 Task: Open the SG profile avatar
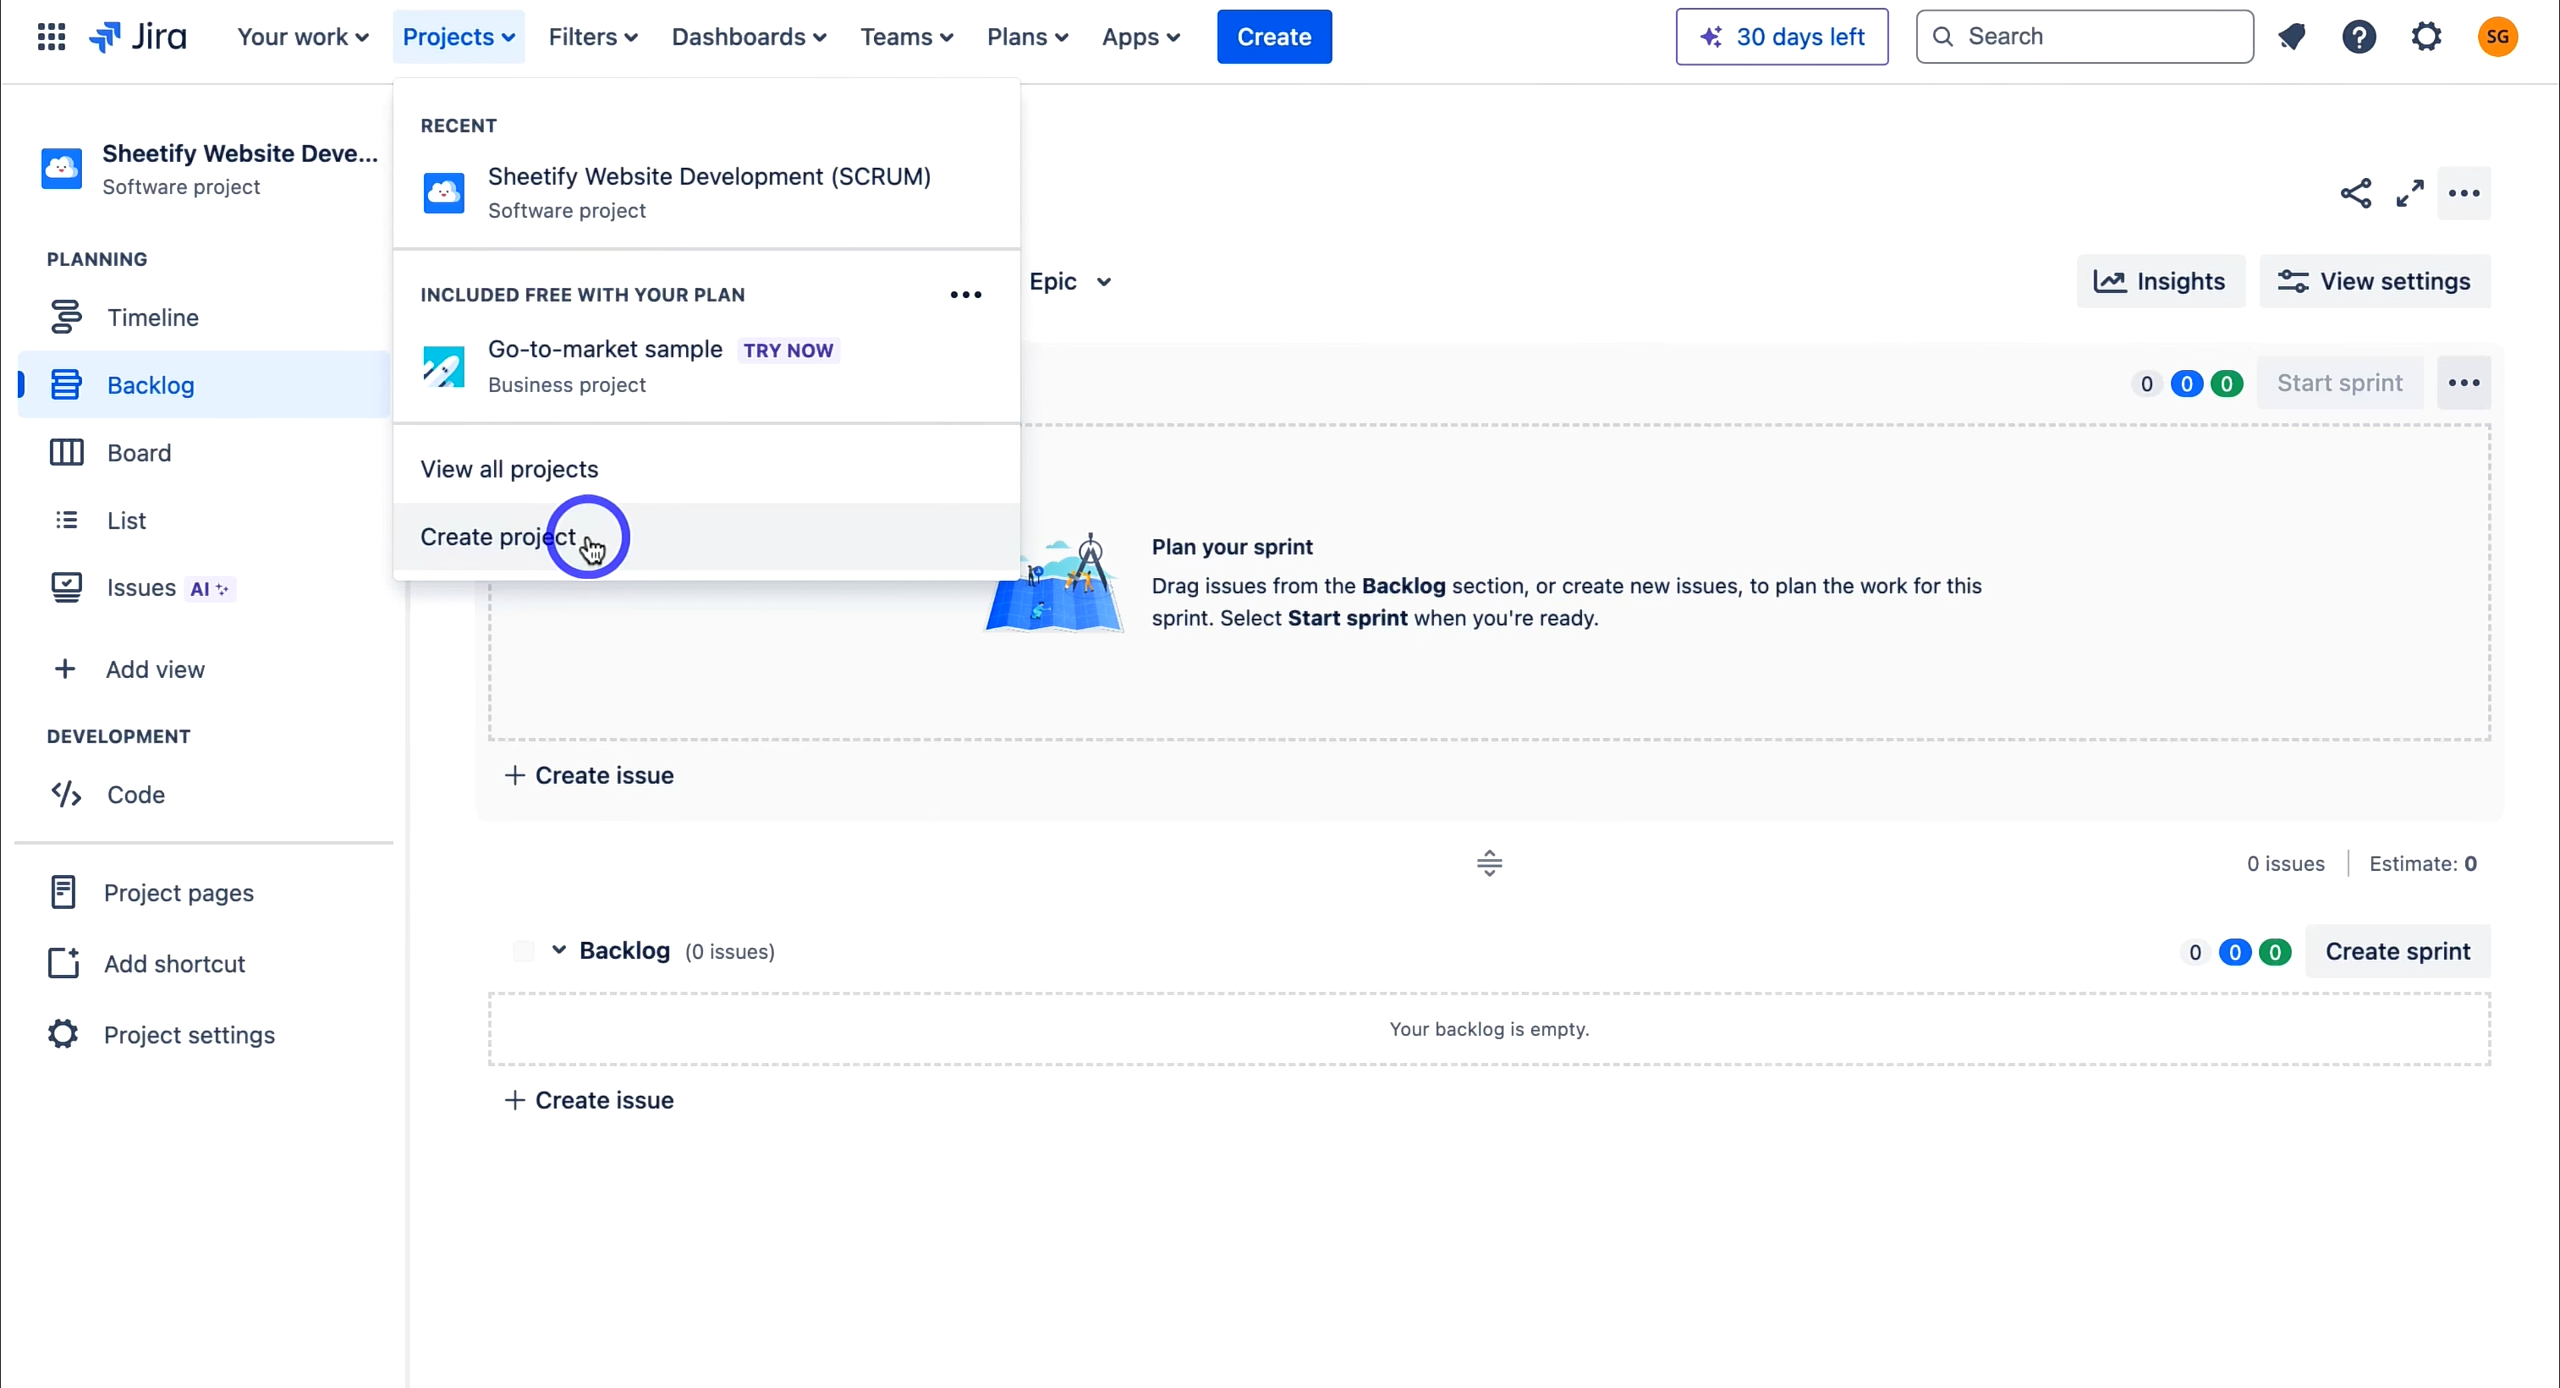[x=2497, y=37]
